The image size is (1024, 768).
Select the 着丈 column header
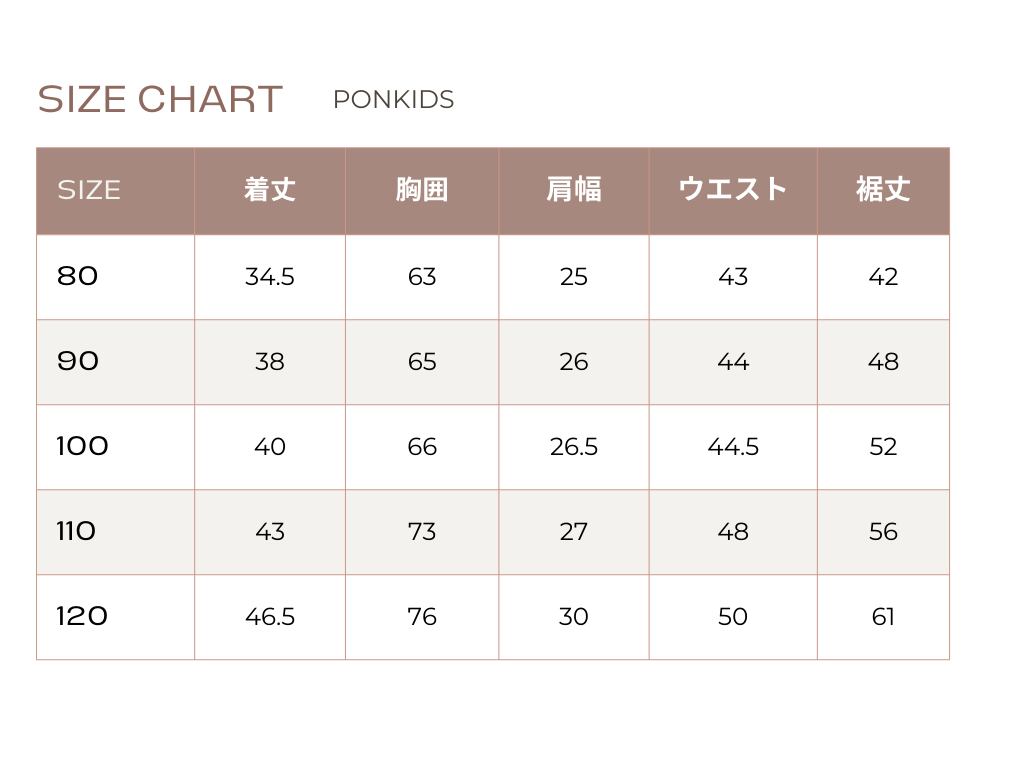click(270, 190)
